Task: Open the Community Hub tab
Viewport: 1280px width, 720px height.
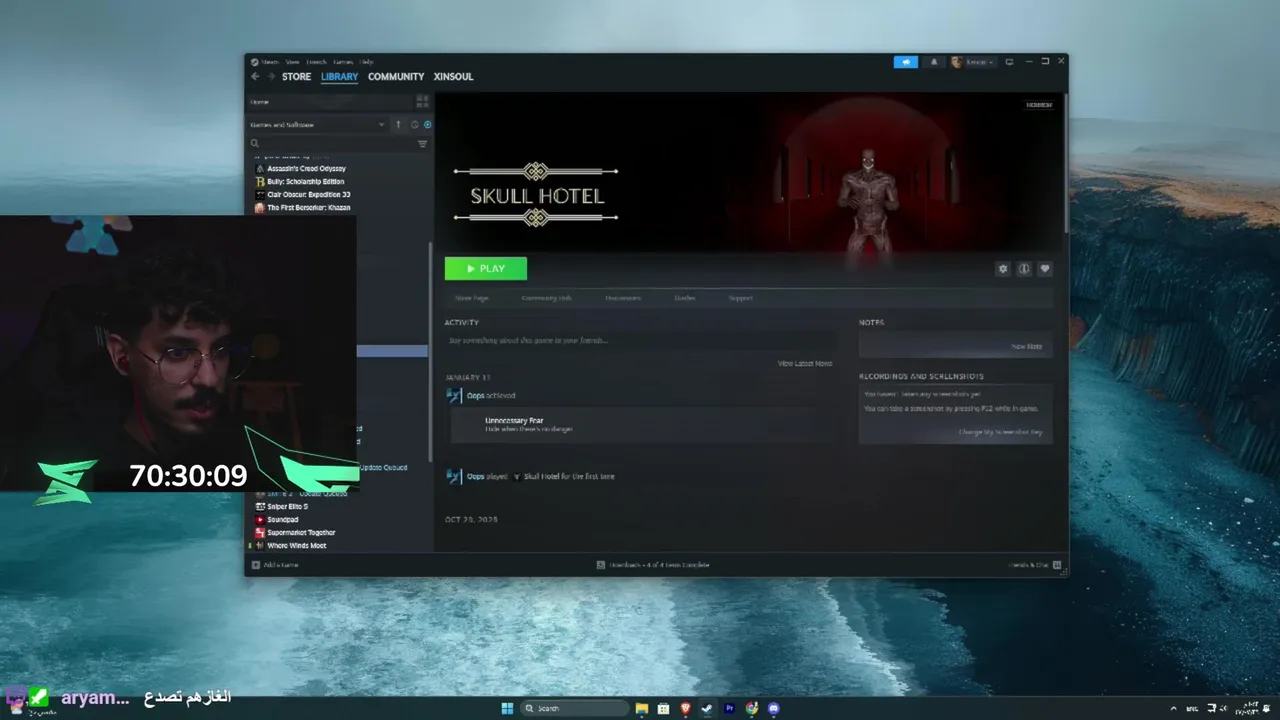Action: tap(547, 298)
